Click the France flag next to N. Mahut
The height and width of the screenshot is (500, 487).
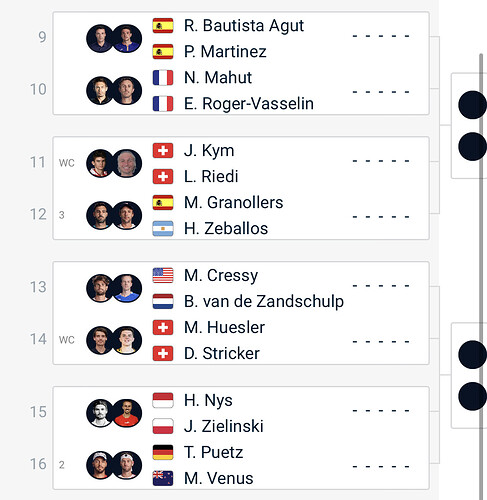point(163,78)
